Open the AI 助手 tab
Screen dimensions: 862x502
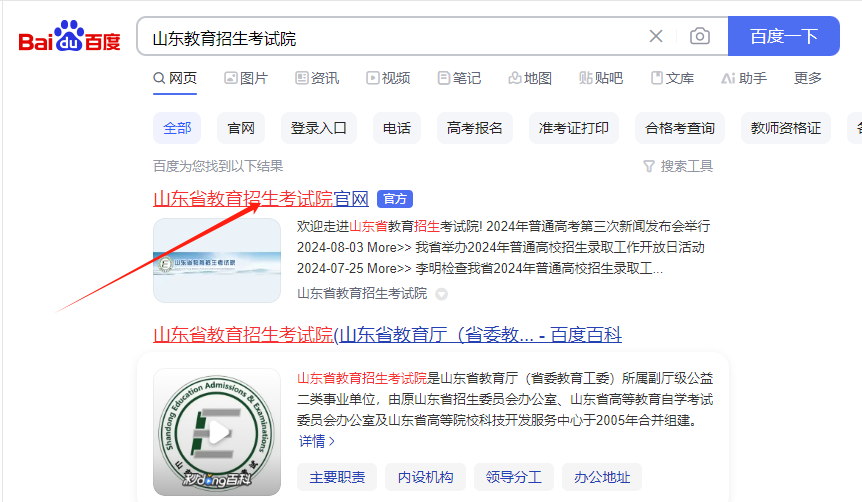pyautogui.click(x=744, y=78)
